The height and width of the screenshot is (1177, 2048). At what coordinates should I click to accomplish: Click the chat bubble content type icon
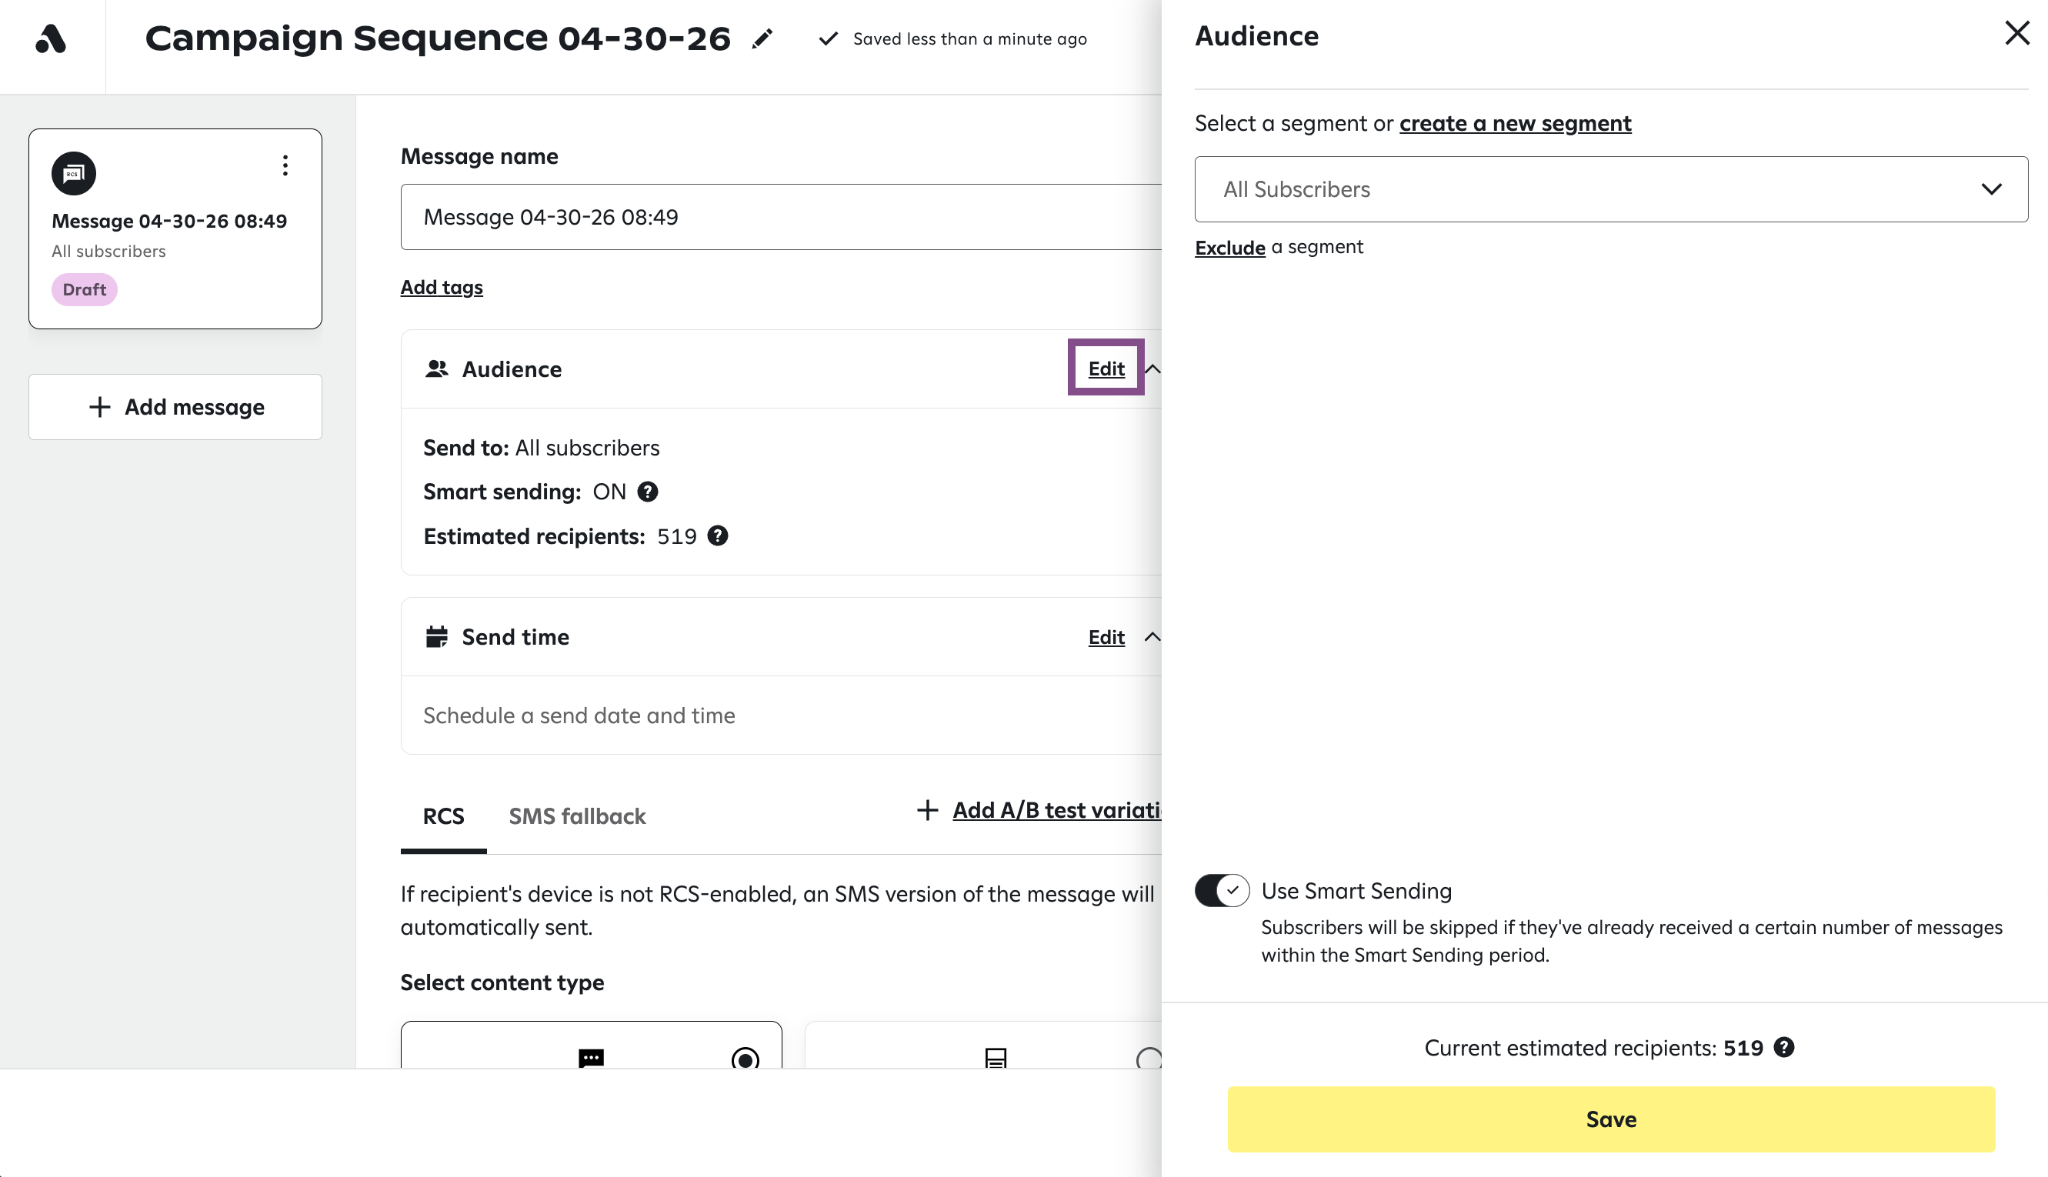point(591,1058)
